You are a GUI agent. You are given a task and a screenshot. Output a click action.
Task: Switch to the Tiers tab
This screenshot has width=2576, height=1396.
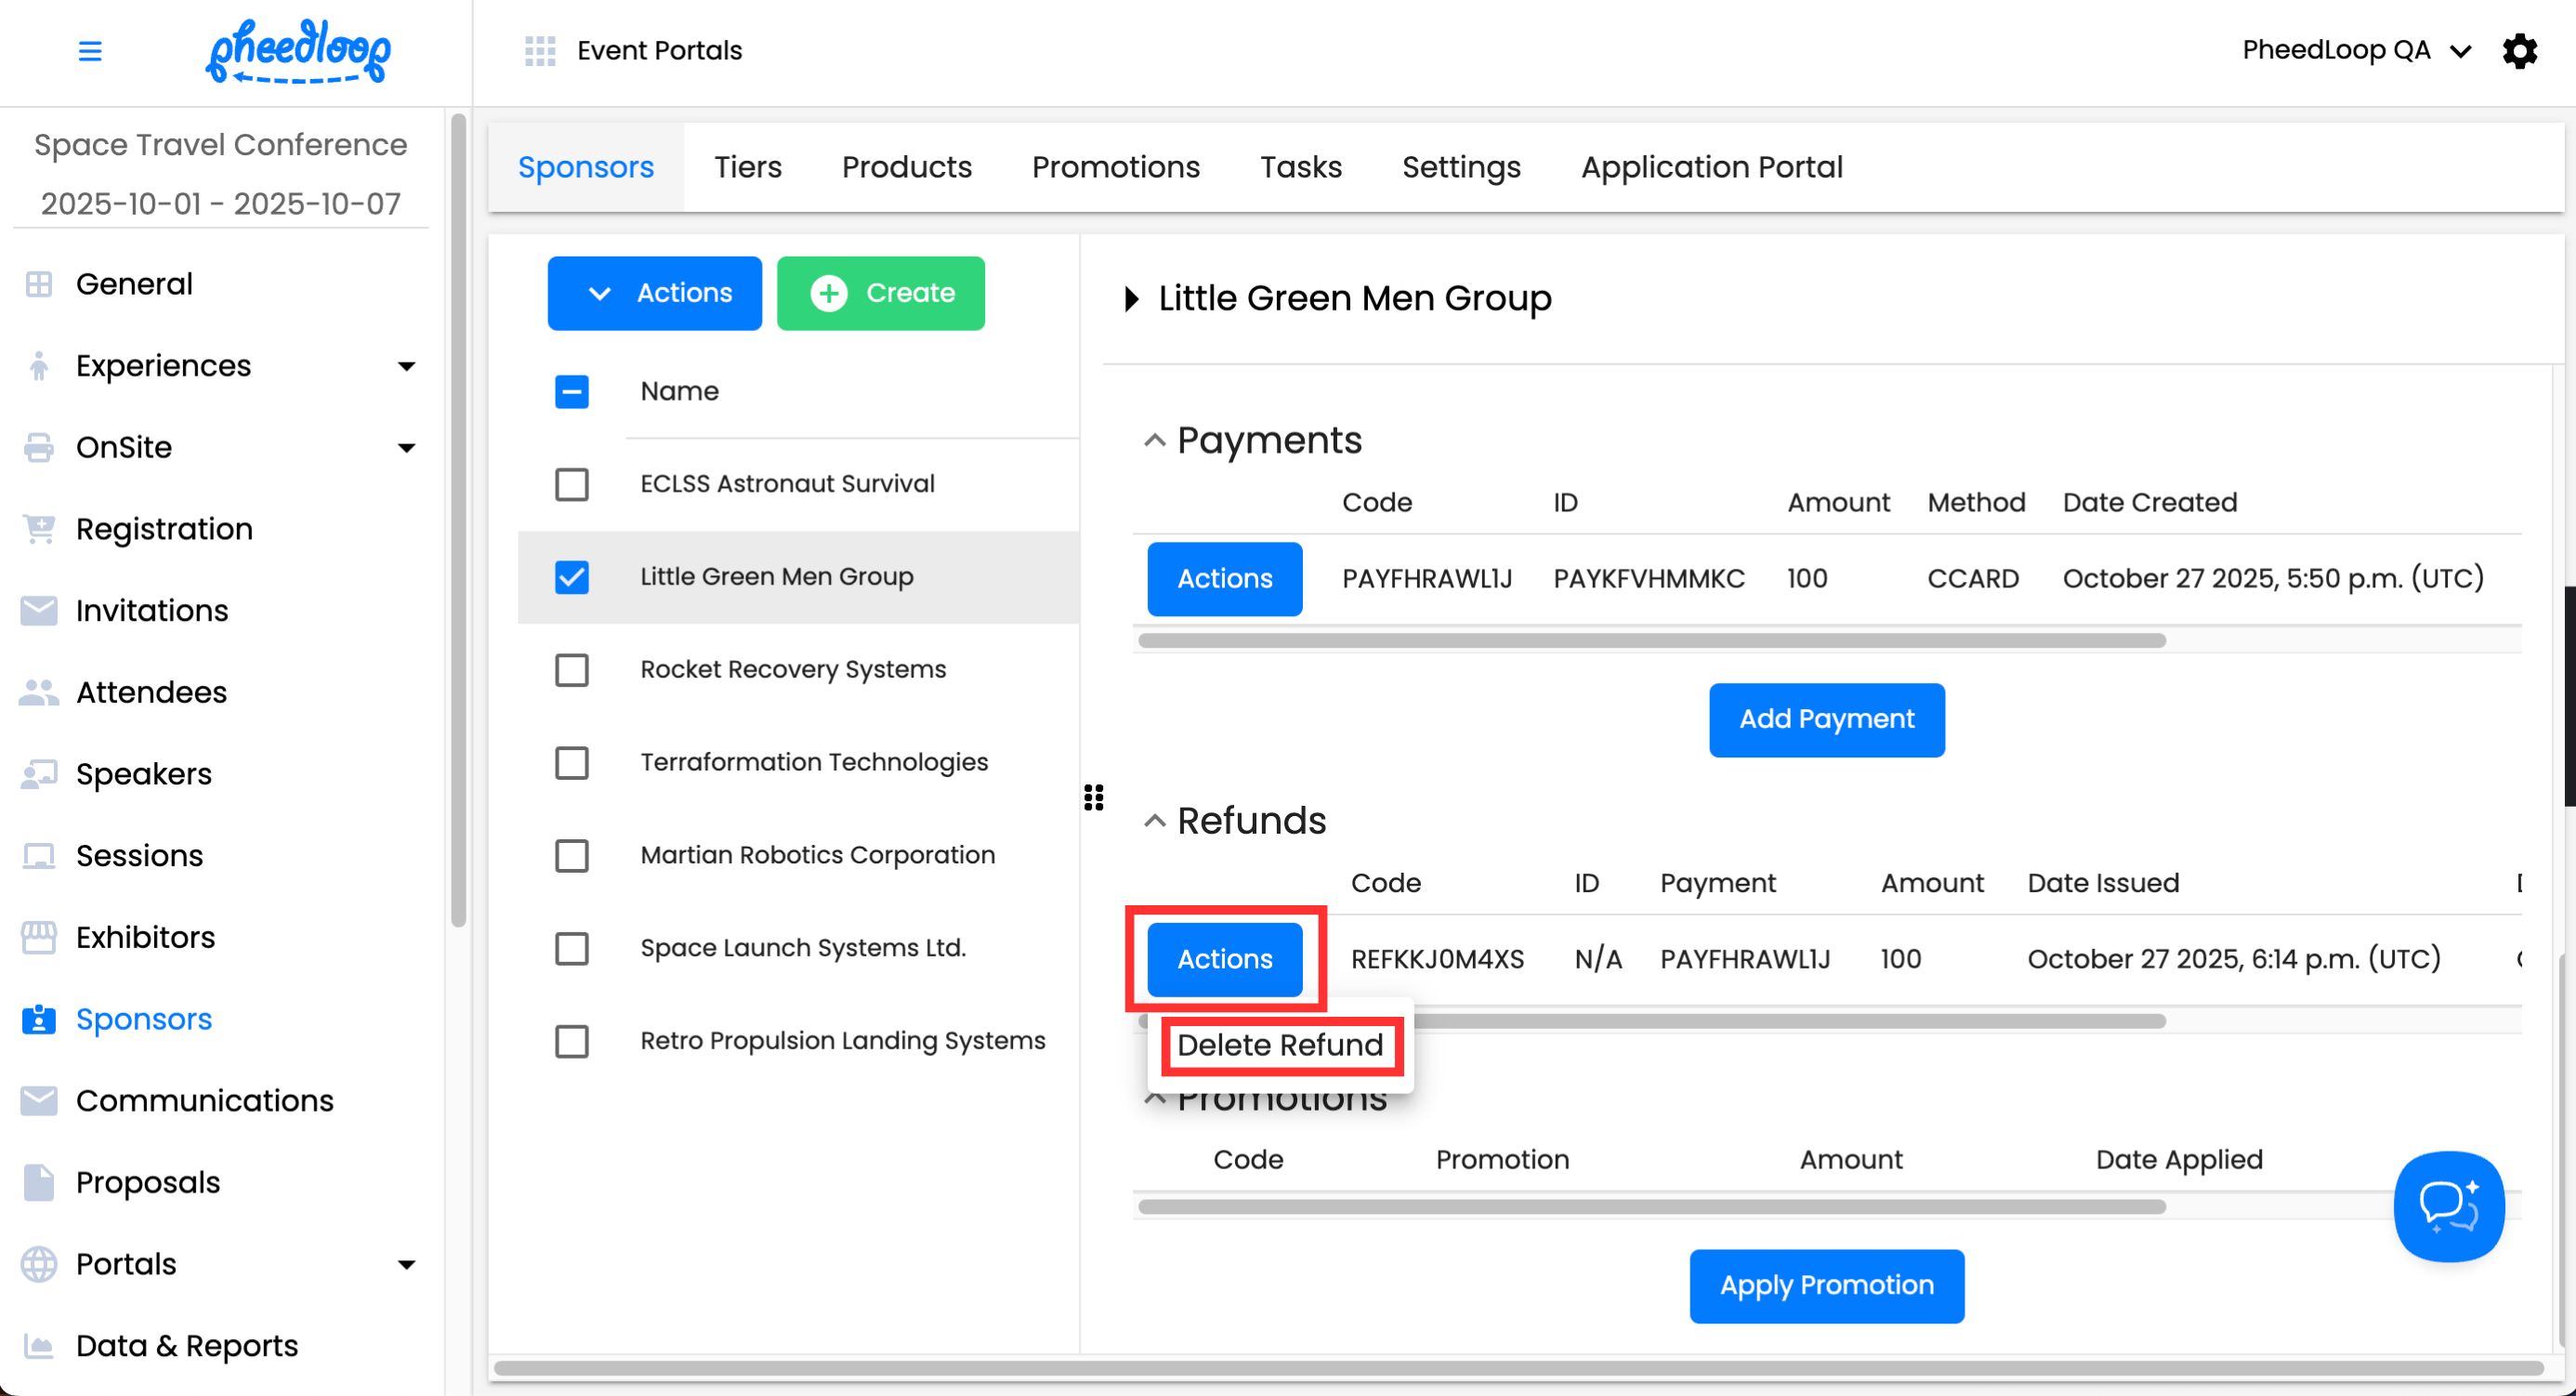tap(747, 167)
